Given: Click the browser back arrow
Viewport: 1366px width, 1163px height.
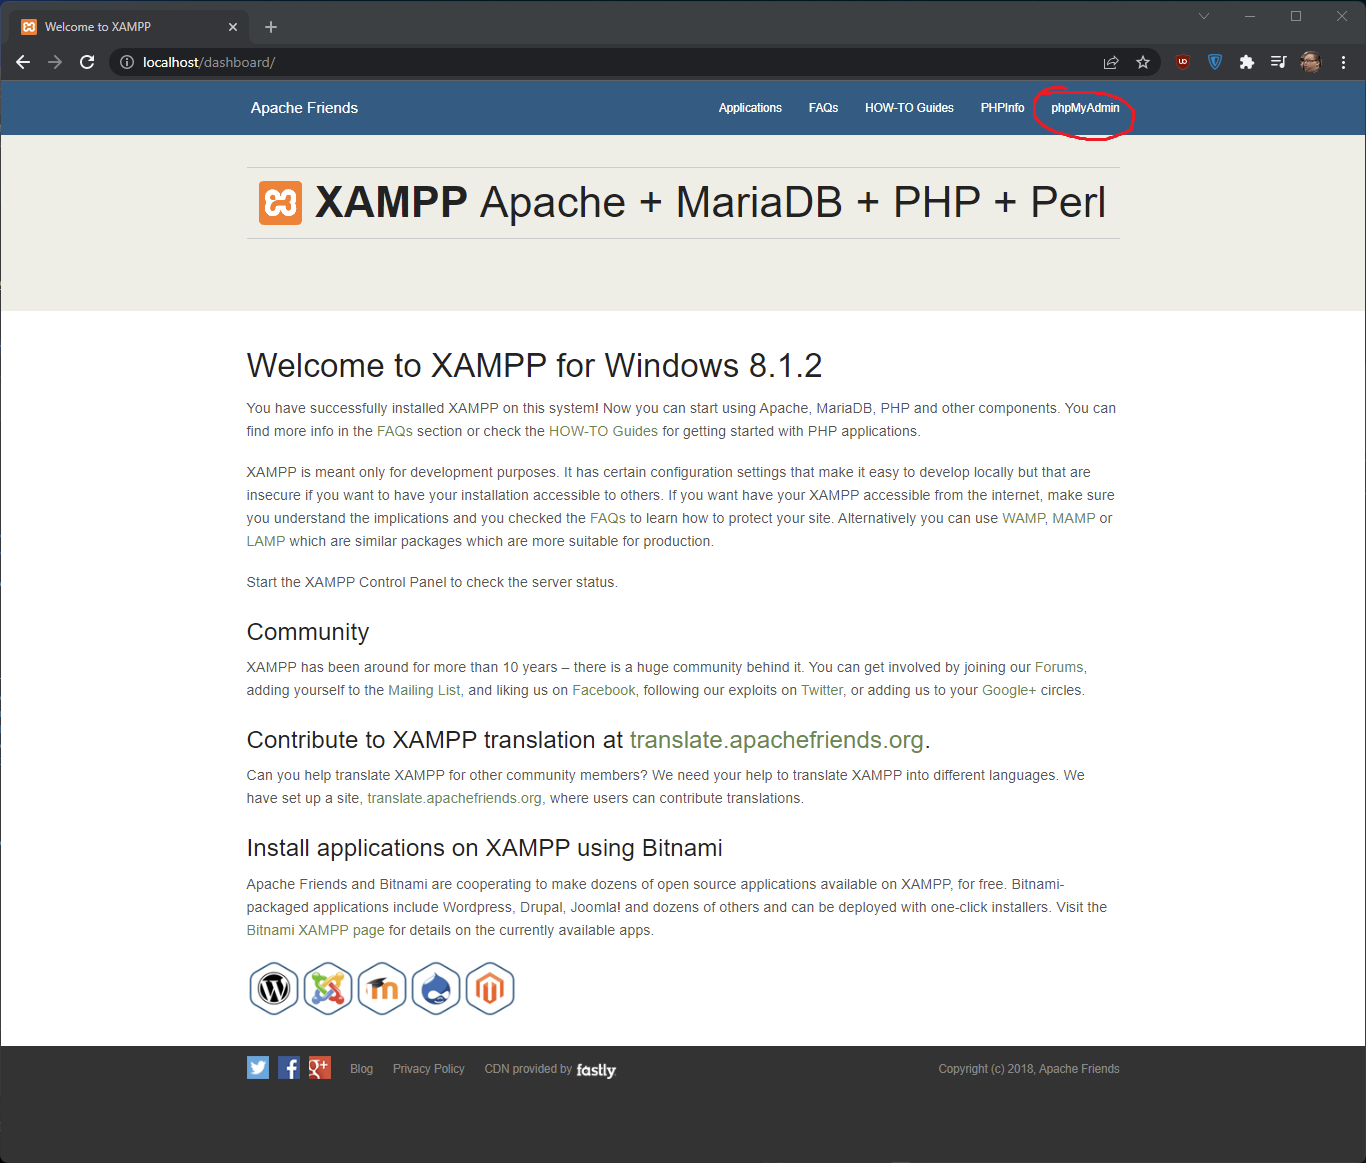Looking at the screenshot, I should (23, 62).
